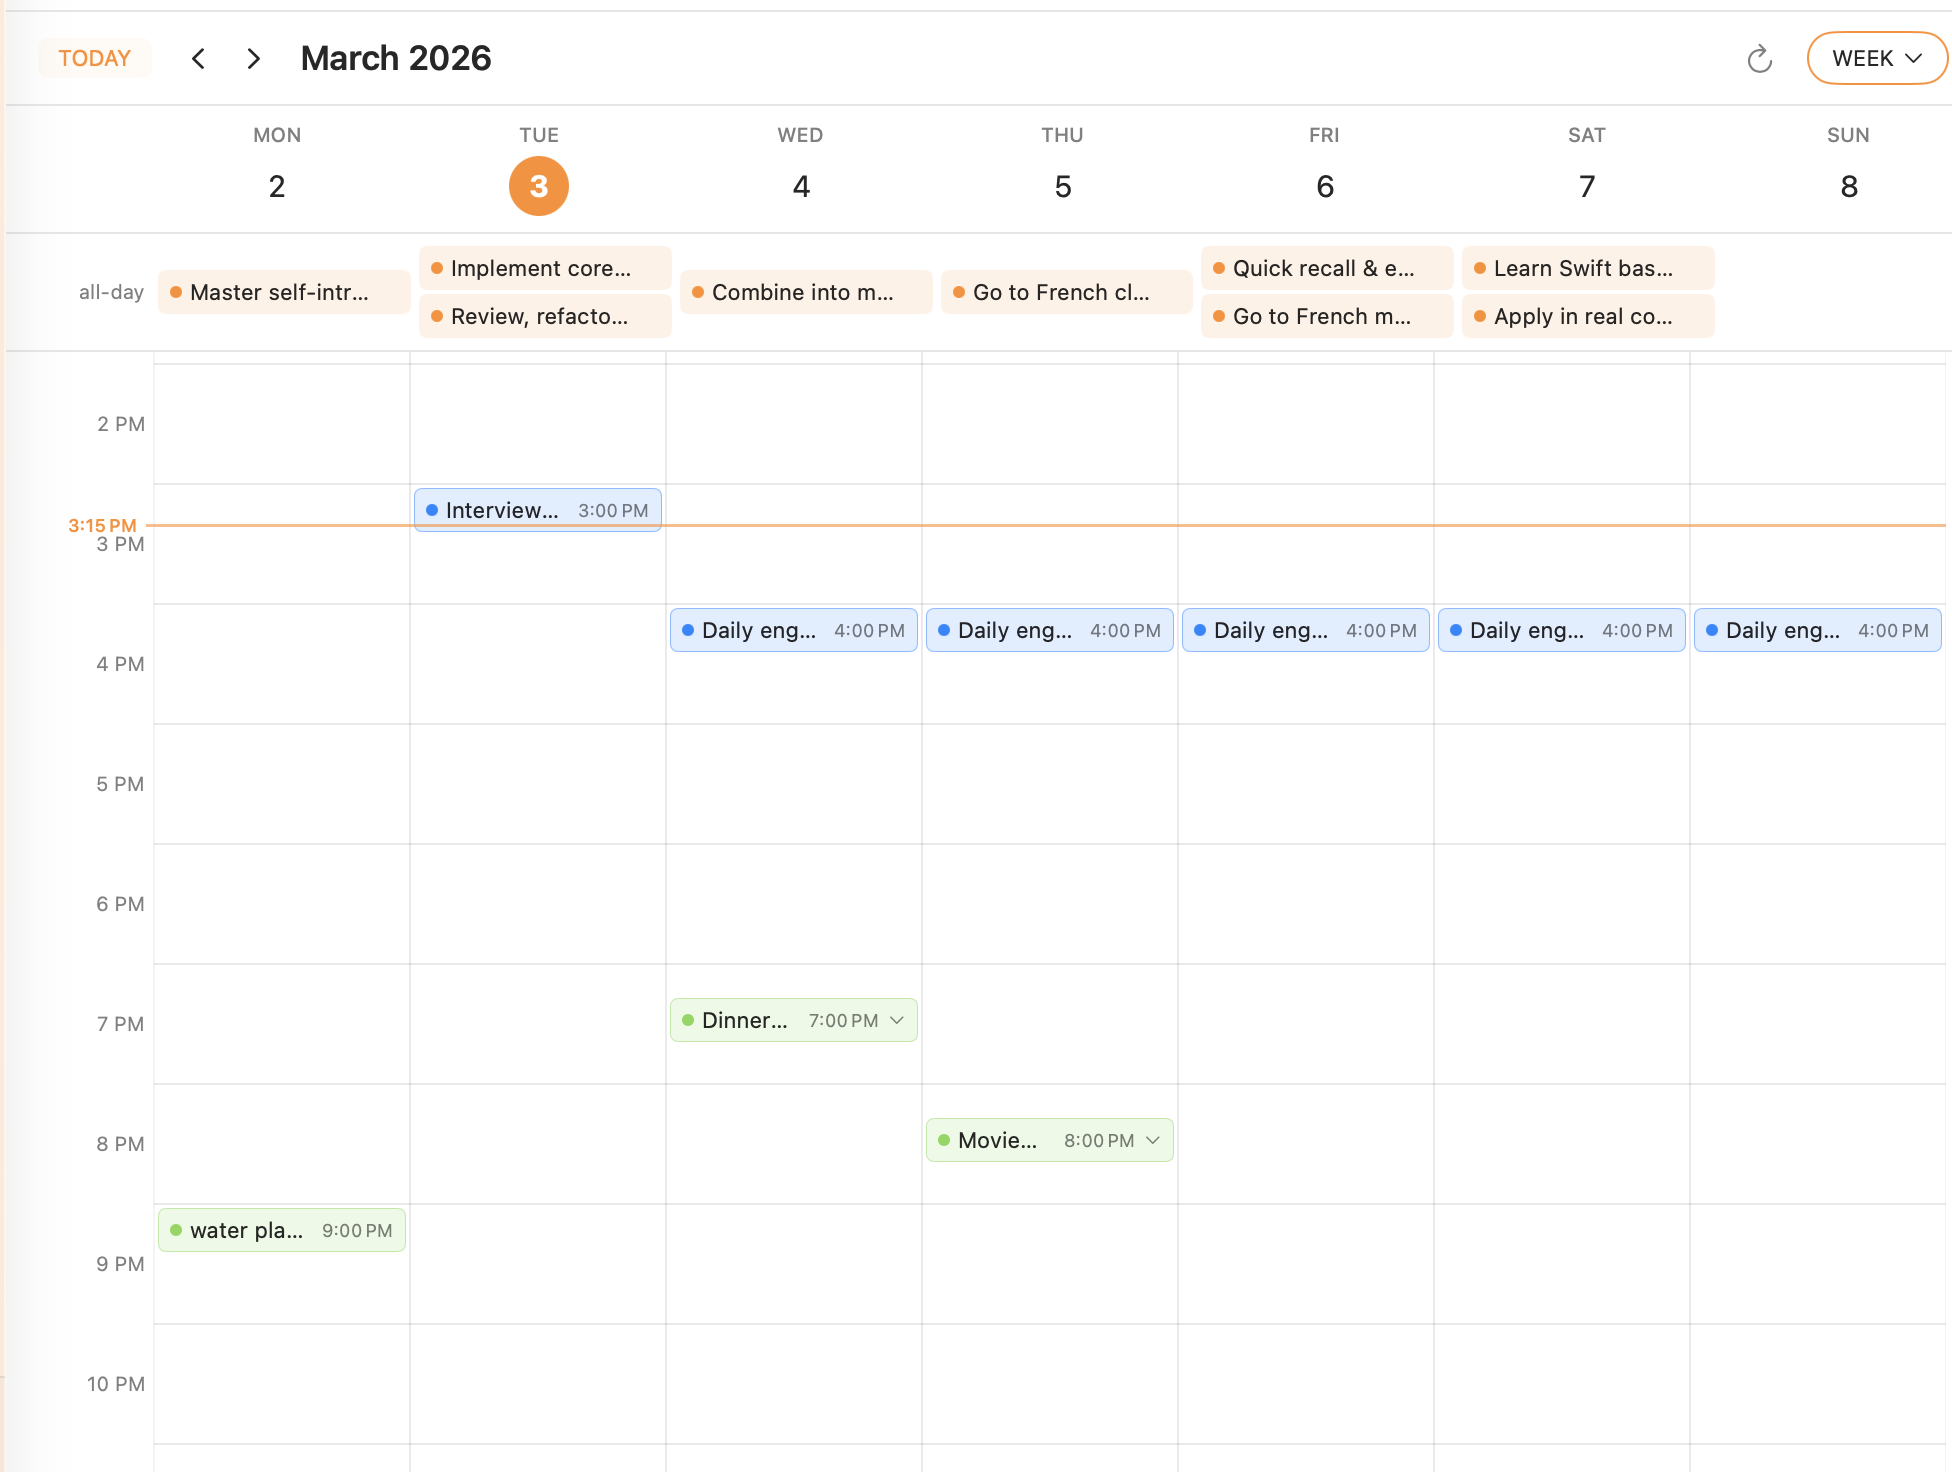Navigate to the next week
The image size is (1952, 1472).
point(253,58)
